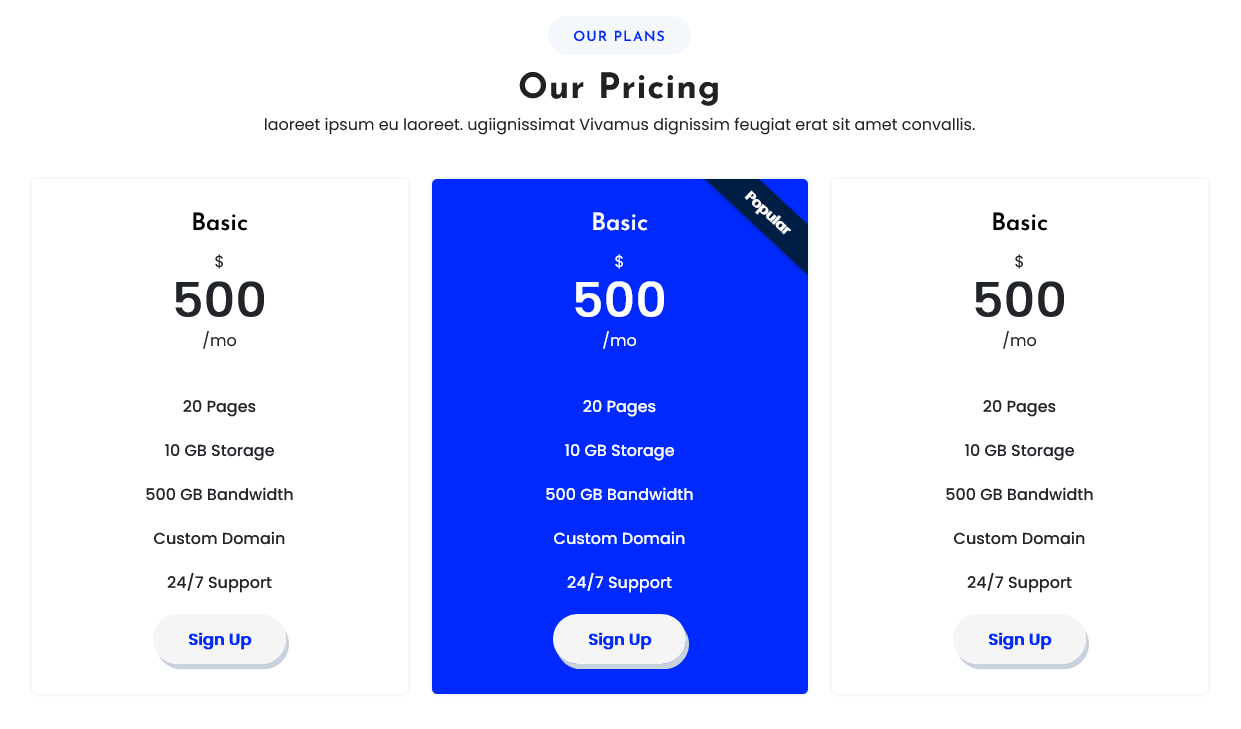This screenshot has width=1241, height=729.
Task: Click Custom Domain on the right card
Action: [x=1019, y=539]
